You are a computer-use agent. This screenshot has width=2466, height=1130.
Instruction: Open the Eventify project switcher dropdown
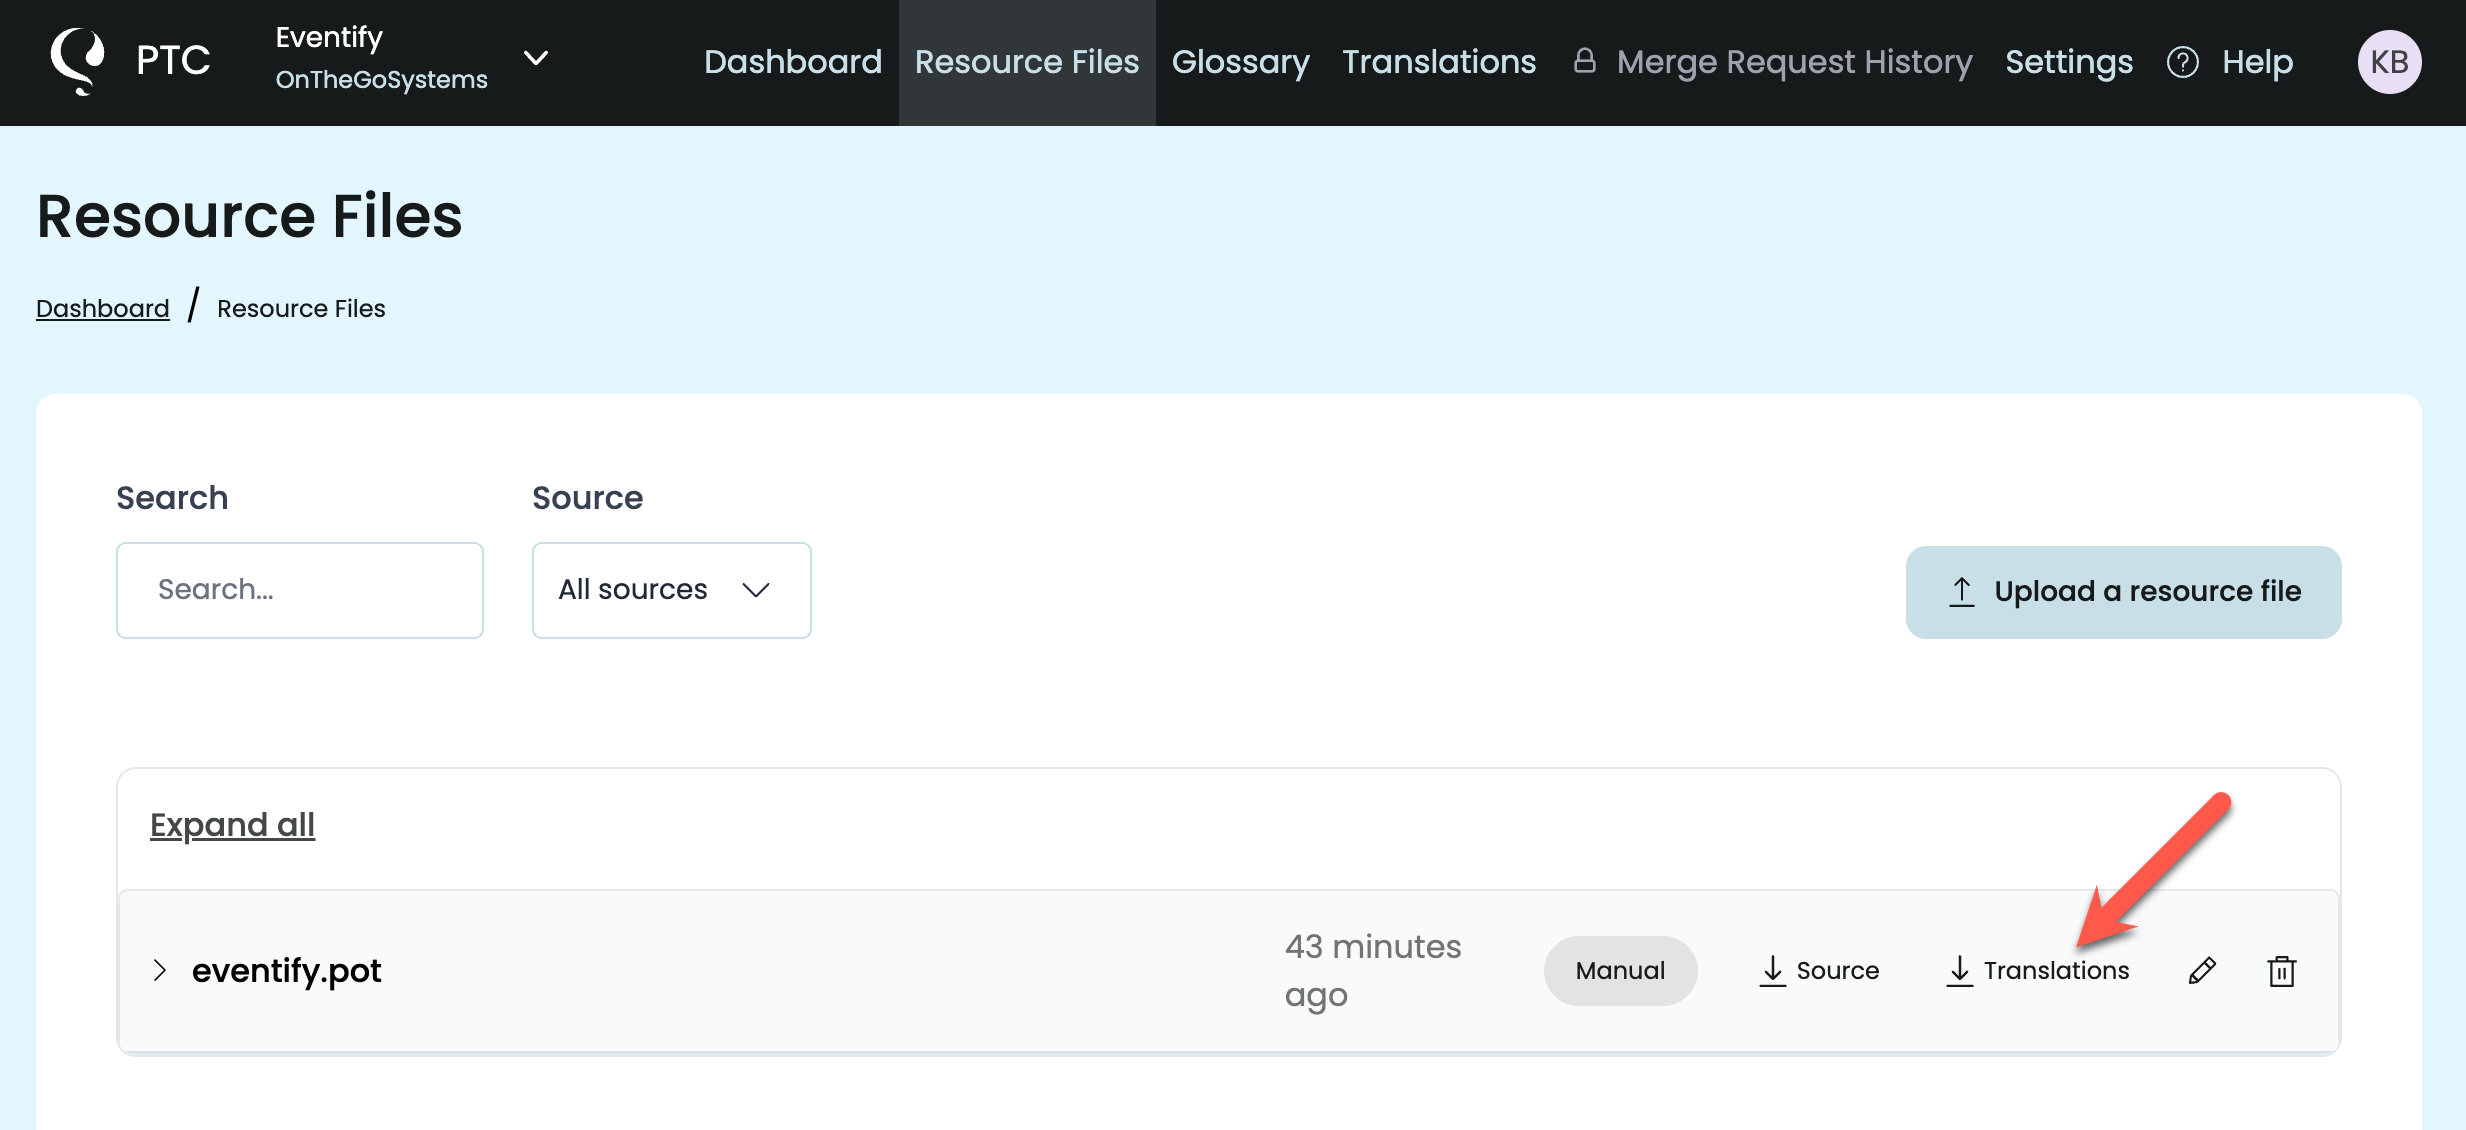tap(536, 59)
